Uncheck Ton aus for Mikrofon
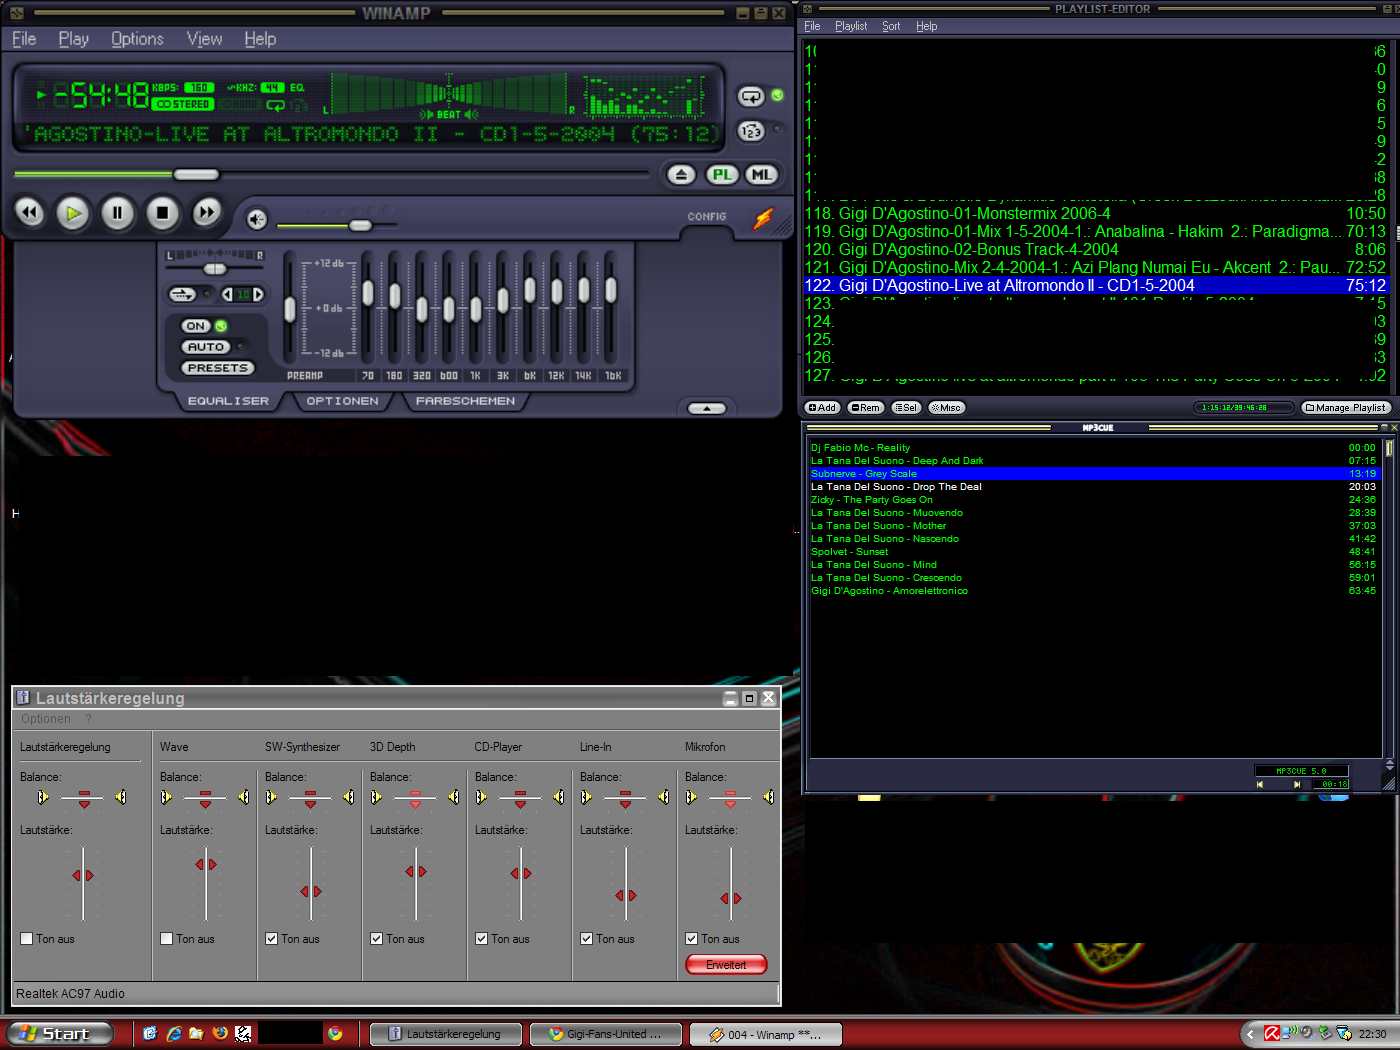 tap(692, 939)
